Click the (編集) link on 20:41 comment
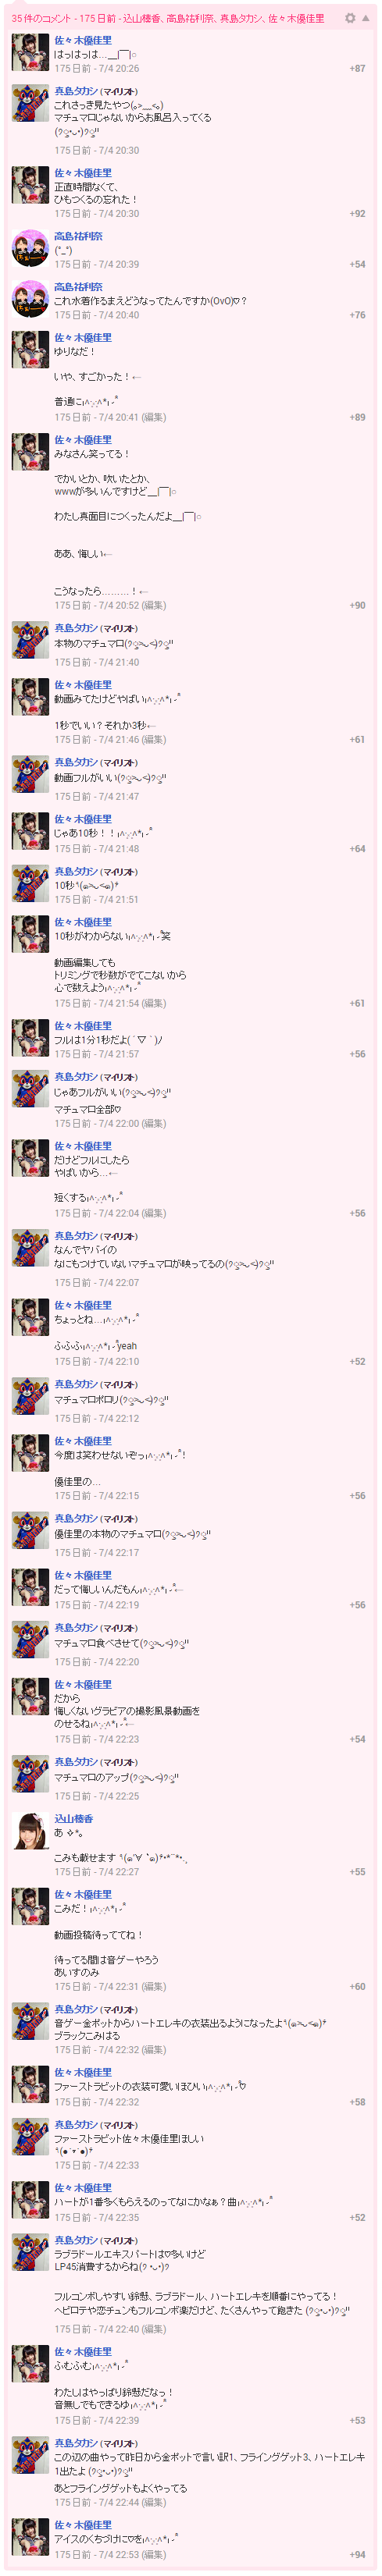The image size is (382, 2576). point(154,418)
